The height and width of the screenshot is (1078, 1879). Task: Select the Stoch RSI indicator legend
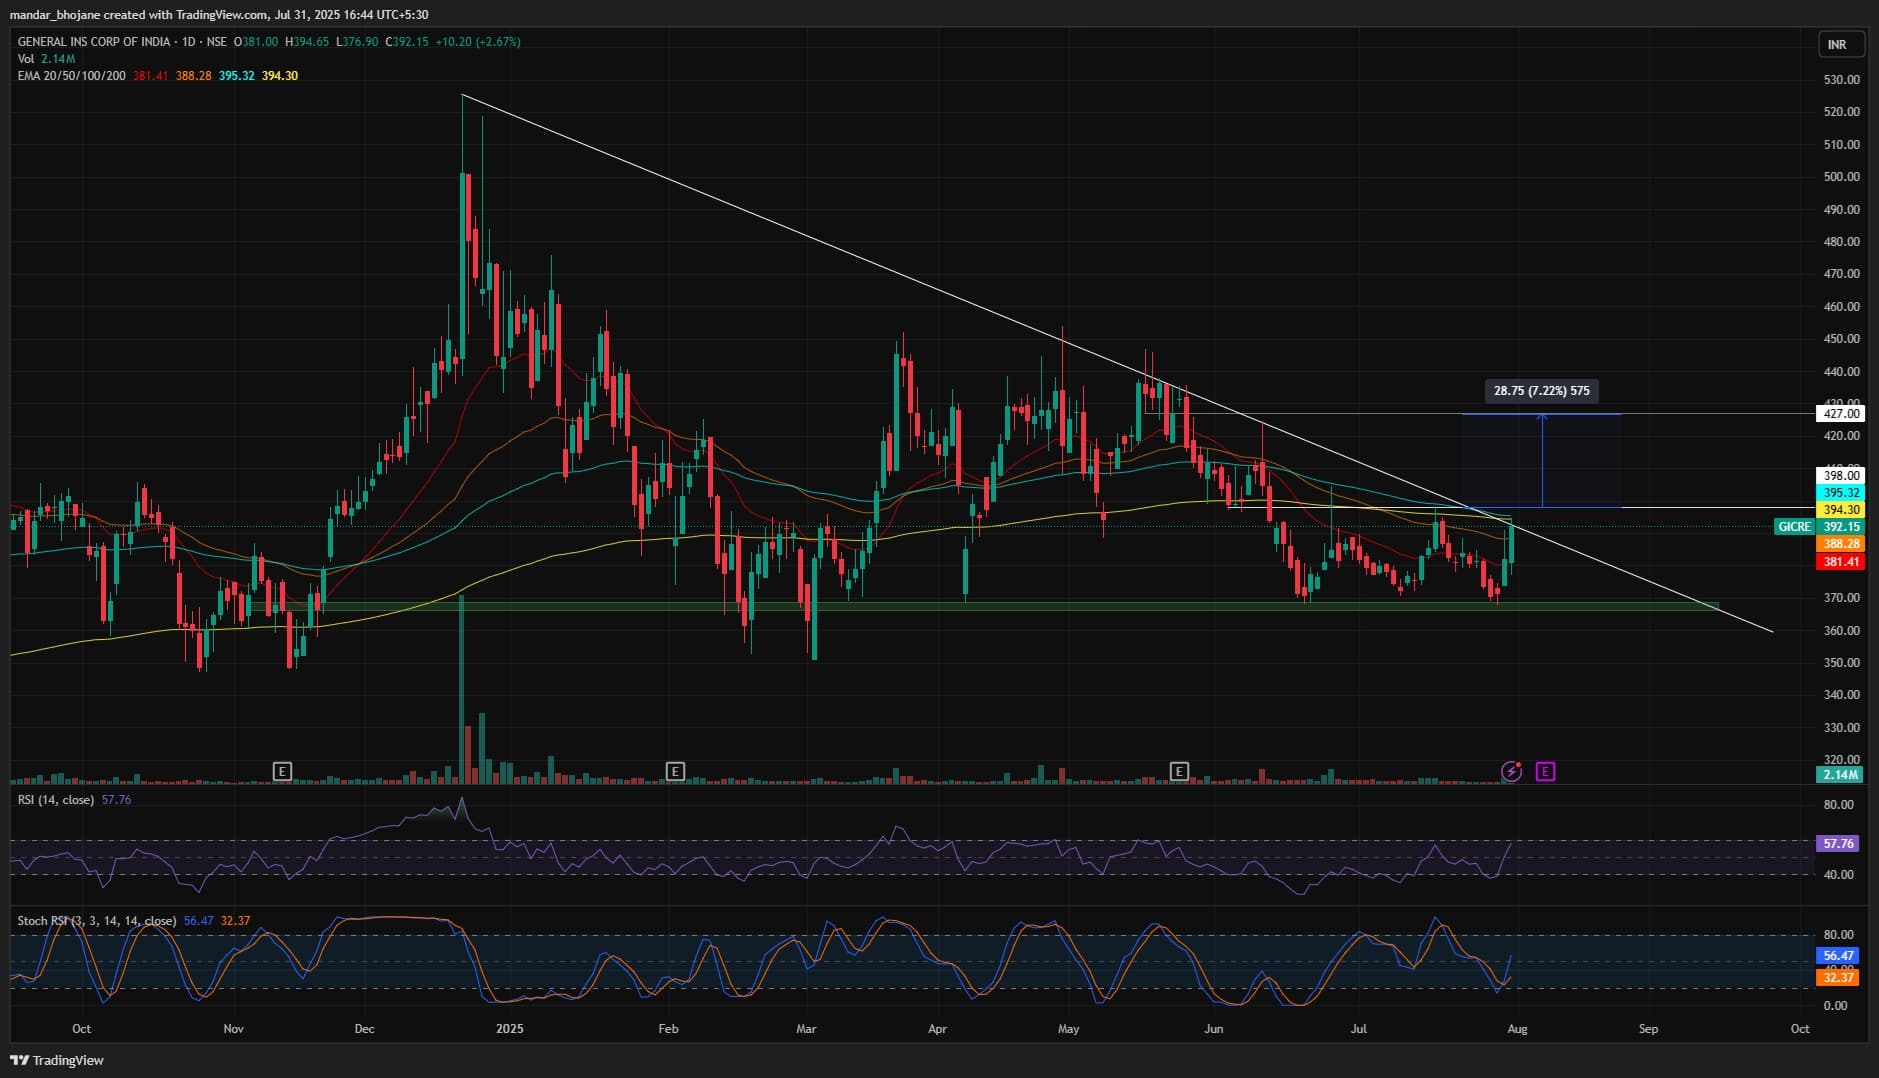tap(96, 921)
